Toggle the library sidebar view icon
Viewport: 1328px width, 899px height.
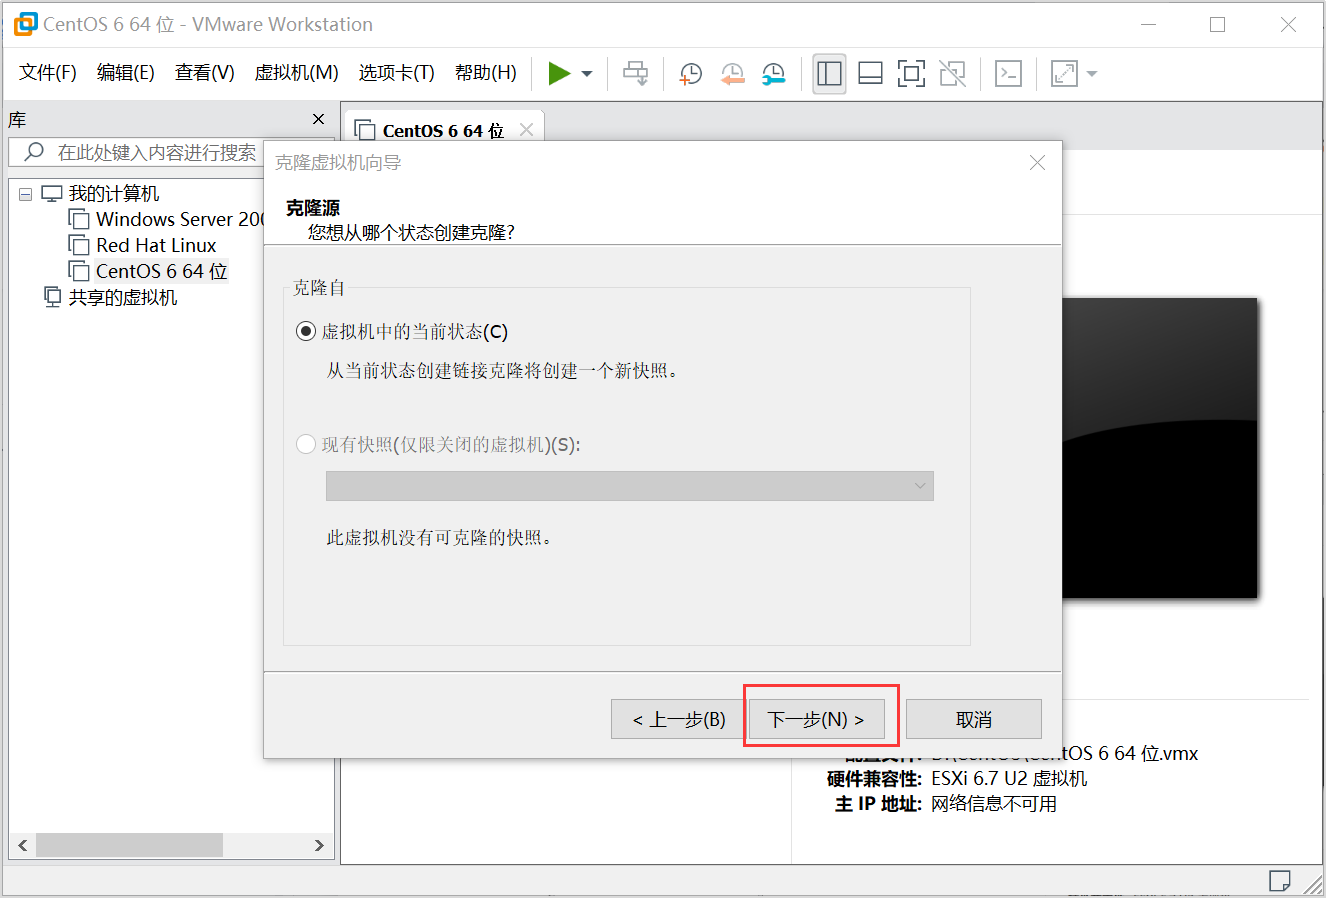point(829,73)
